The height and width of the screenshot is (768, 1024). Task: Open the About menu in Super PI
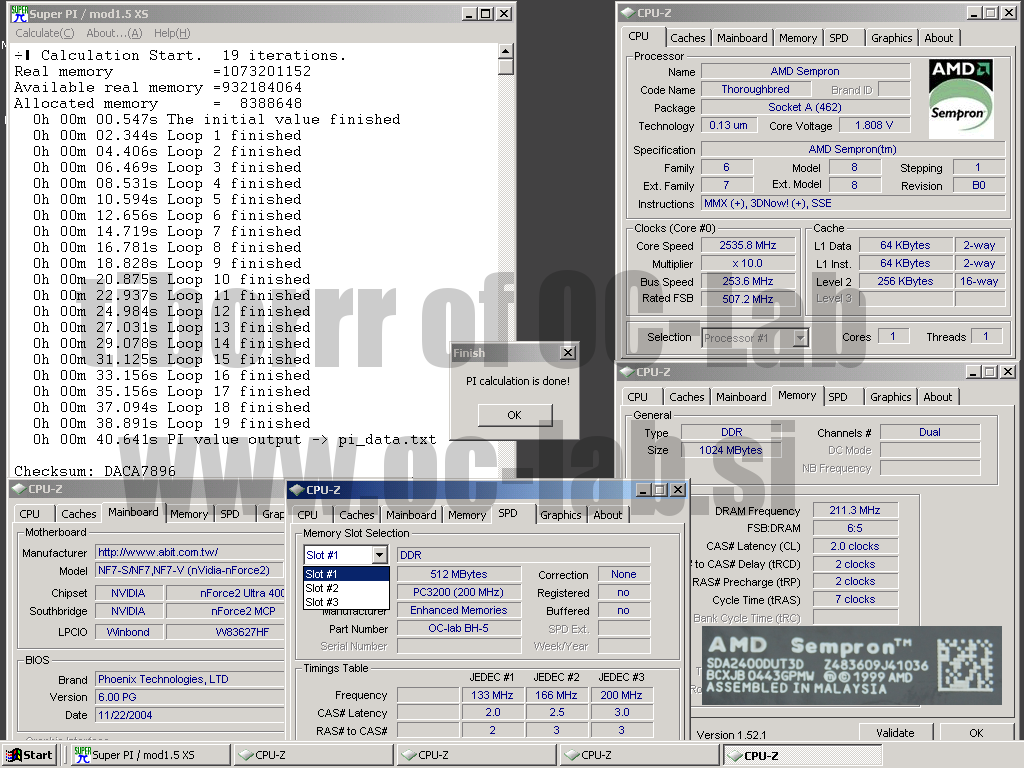114,33
